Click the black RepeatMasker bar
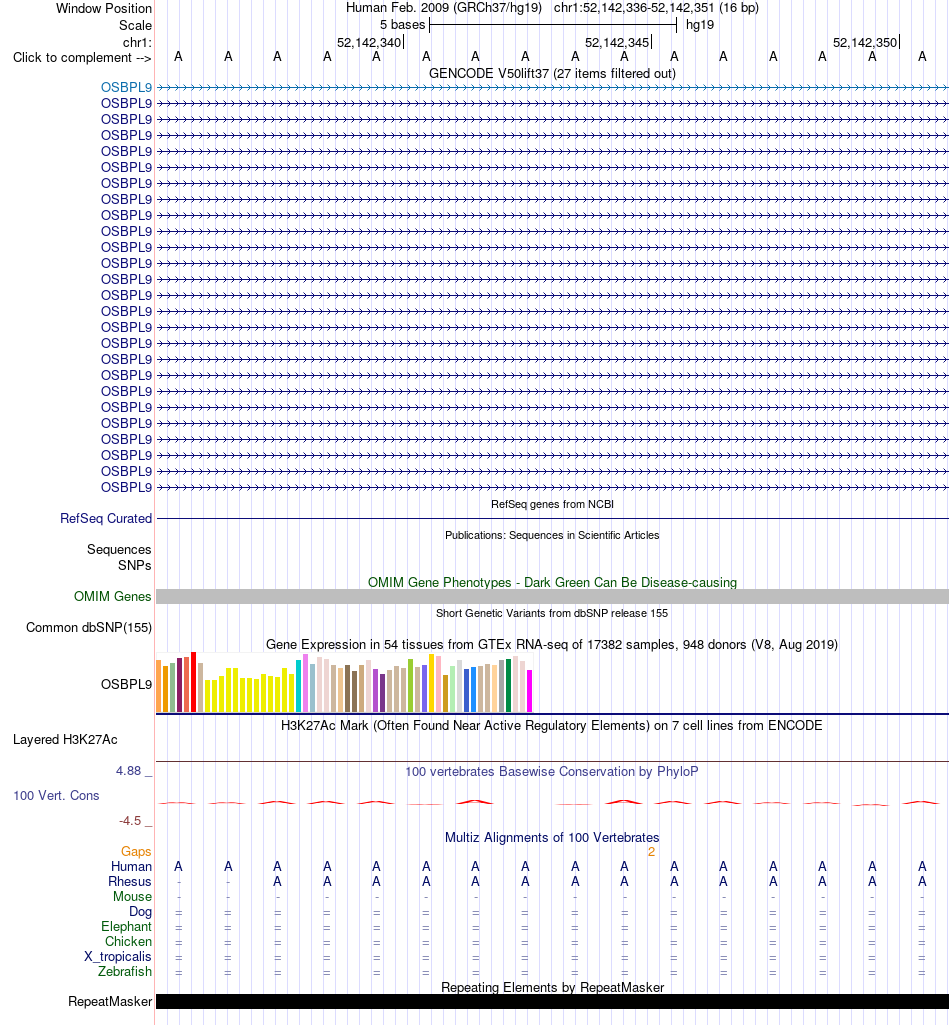The width and height of the screenshot is (950, 1025). click(552, 1001)
